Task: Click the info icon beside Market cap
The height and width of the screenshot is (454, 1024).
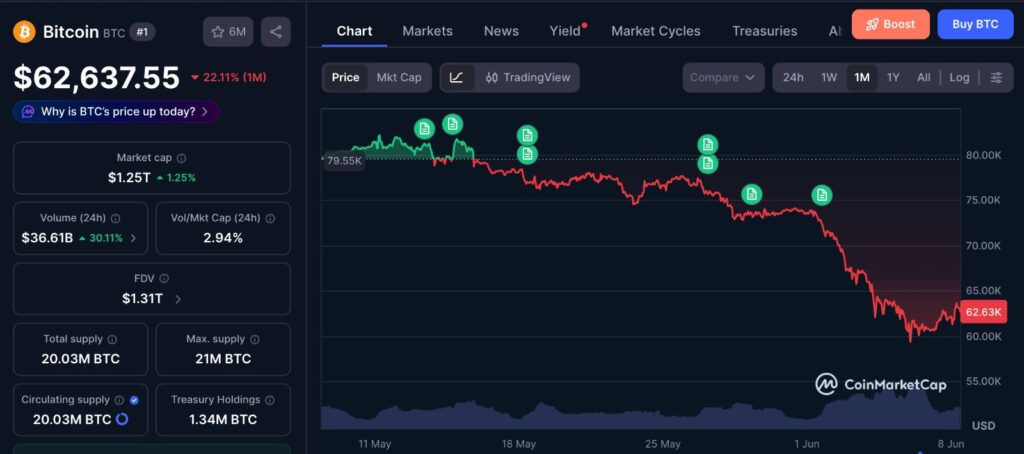Action: tap(182, 158)
